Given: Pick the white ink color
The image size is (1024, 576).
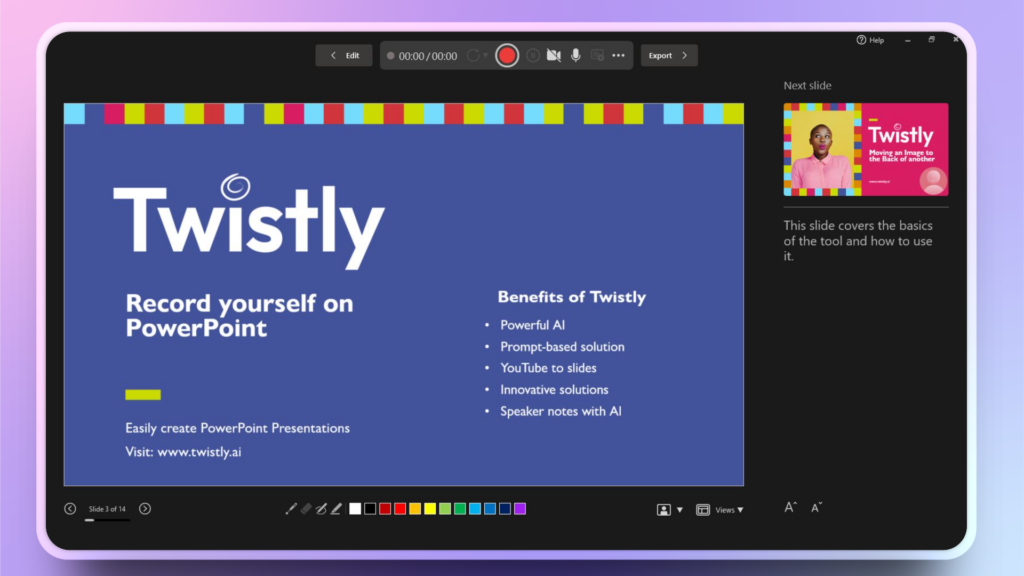Looking at the screenshot, I should (355, 509).
